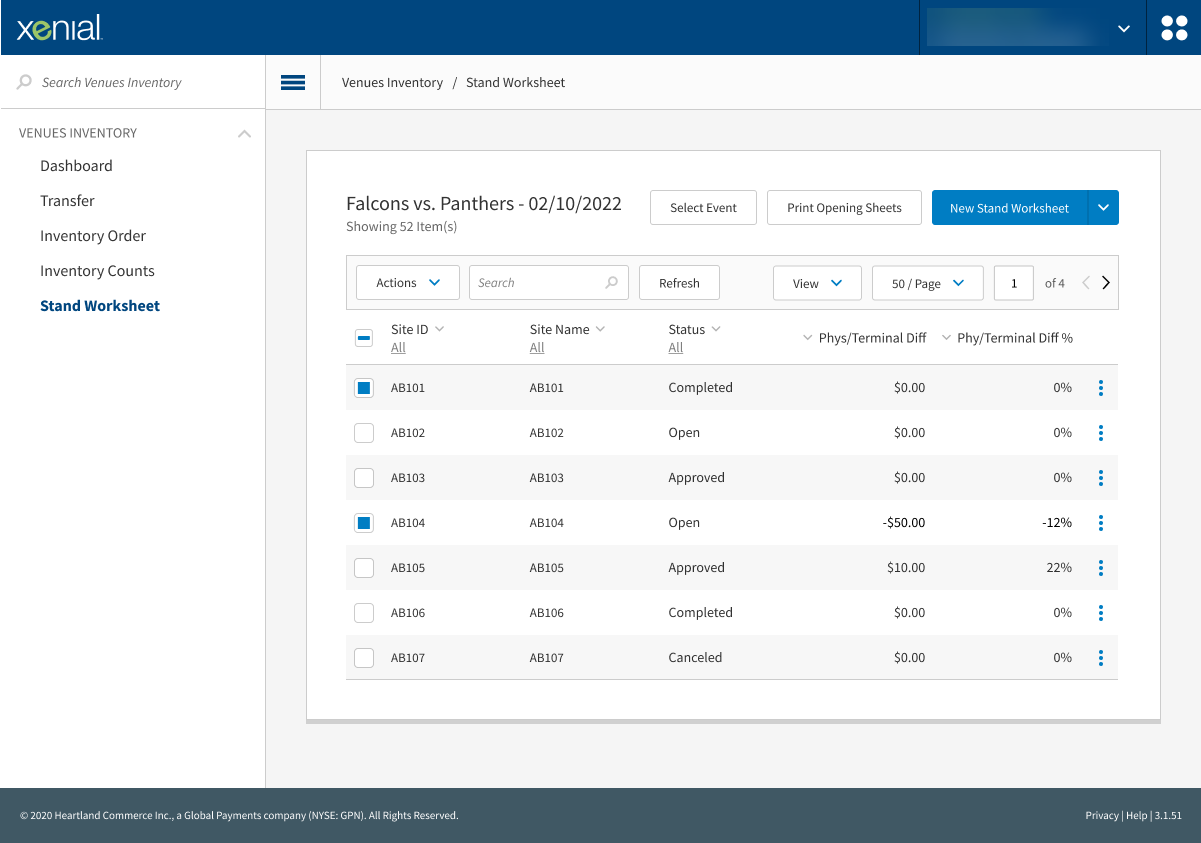This screenshot has height=843, width=1201.
Task: Open the kebab menu for row AB107
Action: coord(1100,658)
